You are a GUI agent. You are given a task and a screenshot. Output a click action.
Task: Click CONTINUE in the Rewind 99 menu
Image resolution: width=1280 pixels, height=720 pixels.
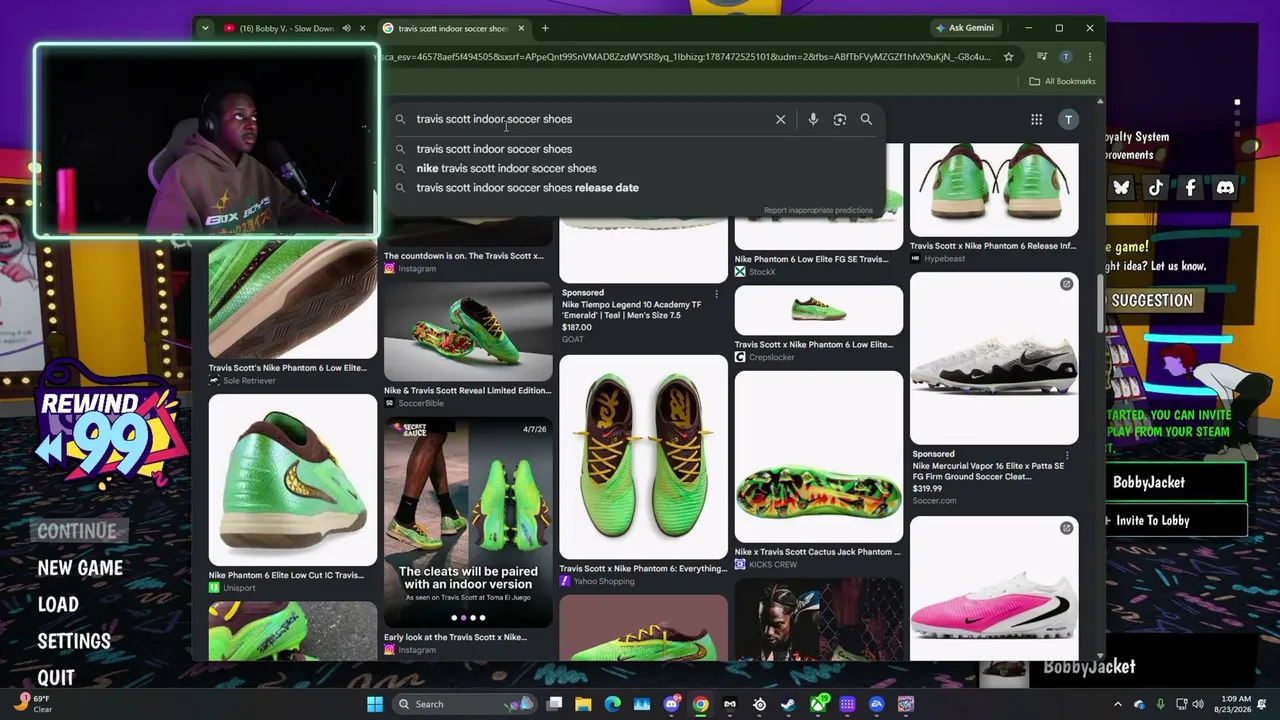77,531
